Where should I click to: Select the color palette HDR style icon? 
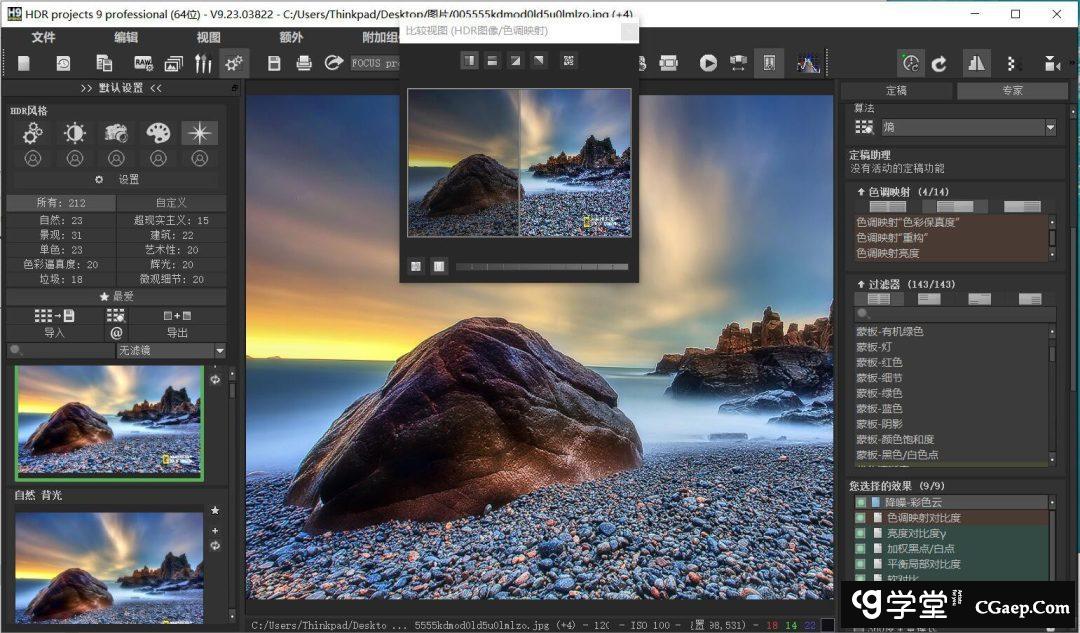(158, 133)
